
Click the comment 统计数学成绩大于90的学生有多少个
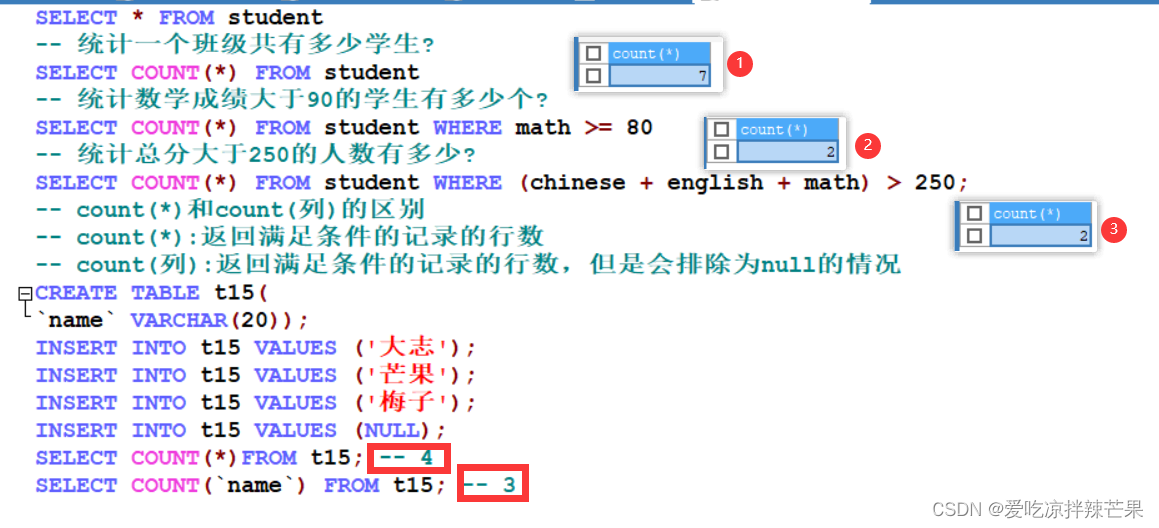pos(292,100)
